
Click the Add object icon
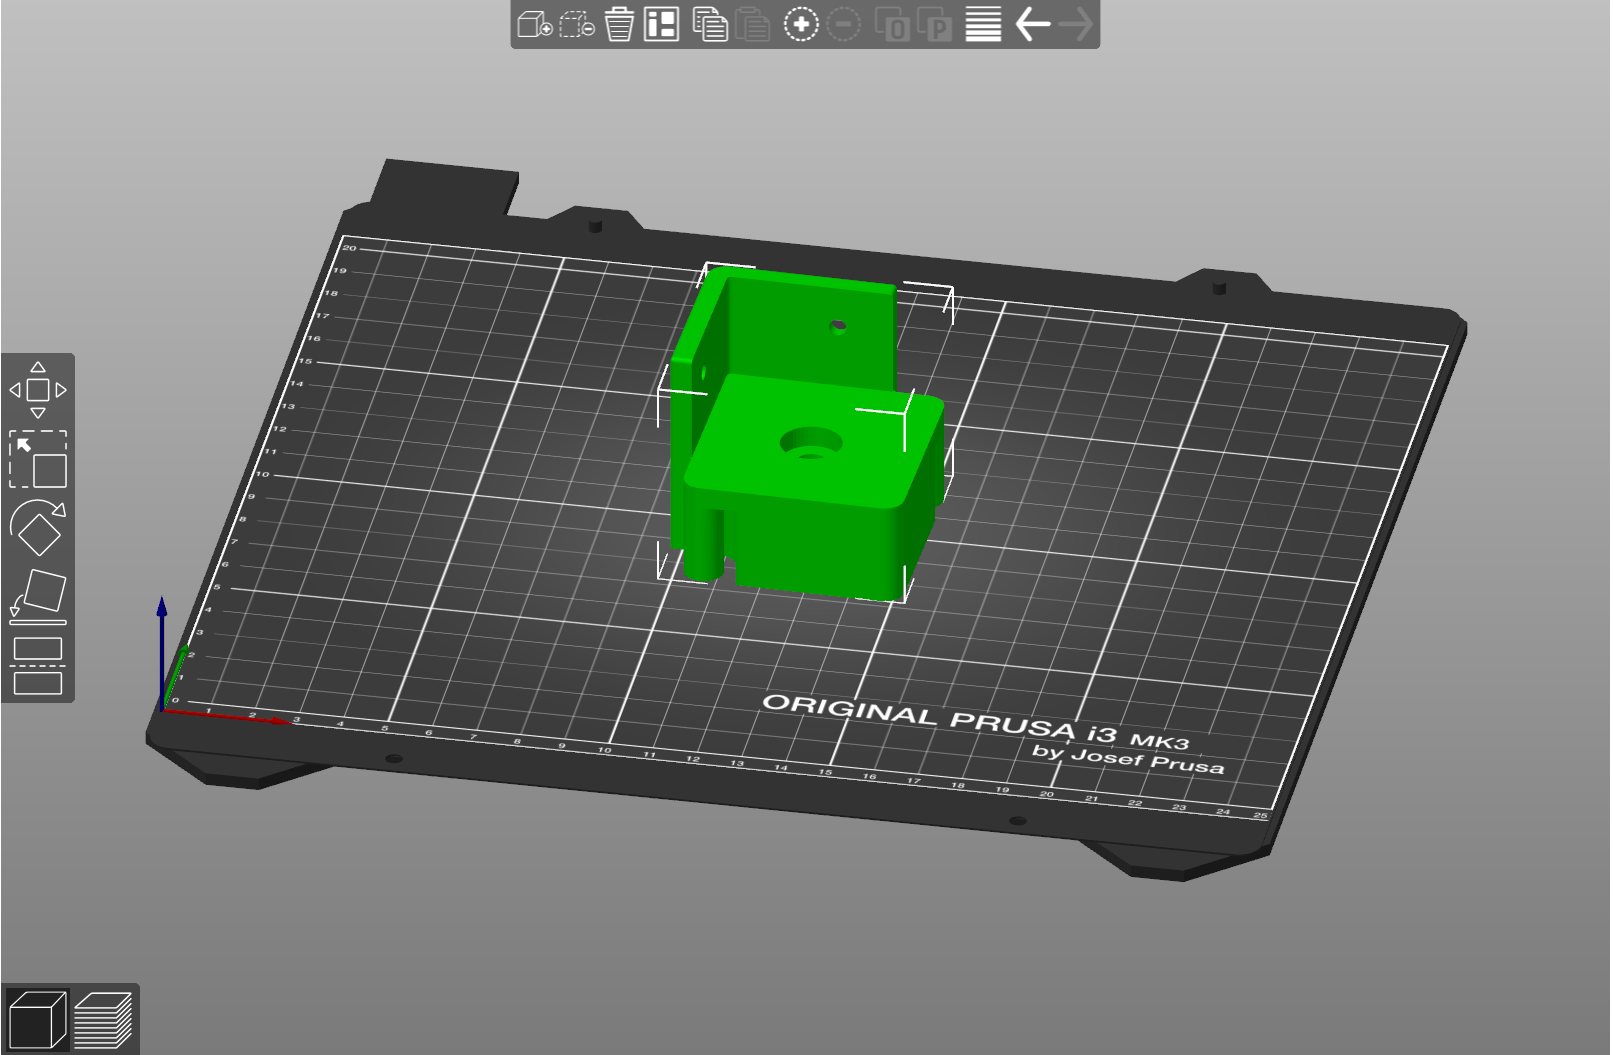(x=535, y=24)
